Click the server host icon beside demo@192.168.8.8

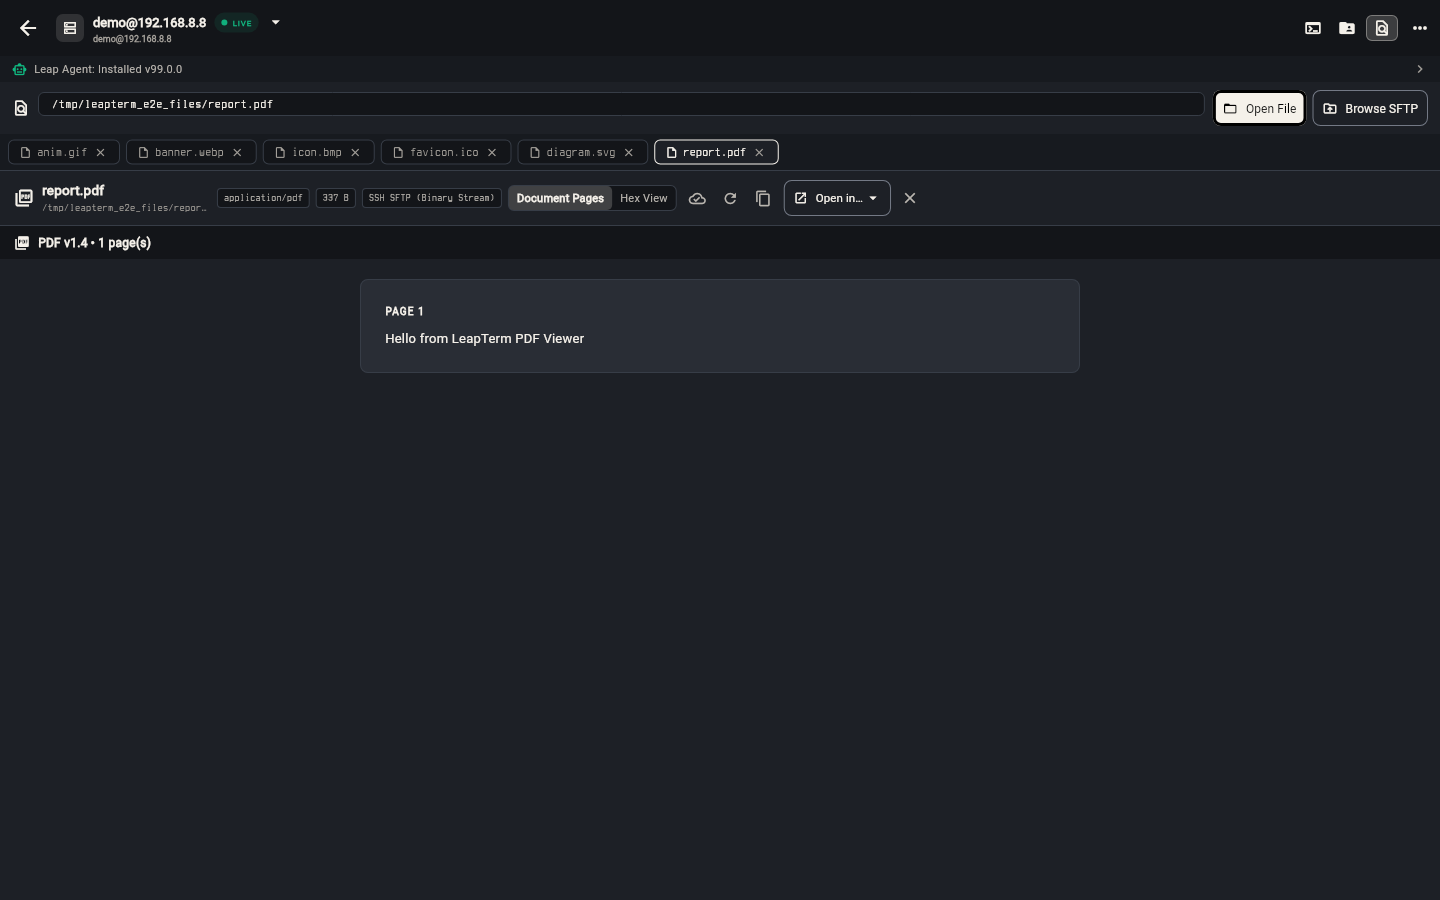[70, 28]
